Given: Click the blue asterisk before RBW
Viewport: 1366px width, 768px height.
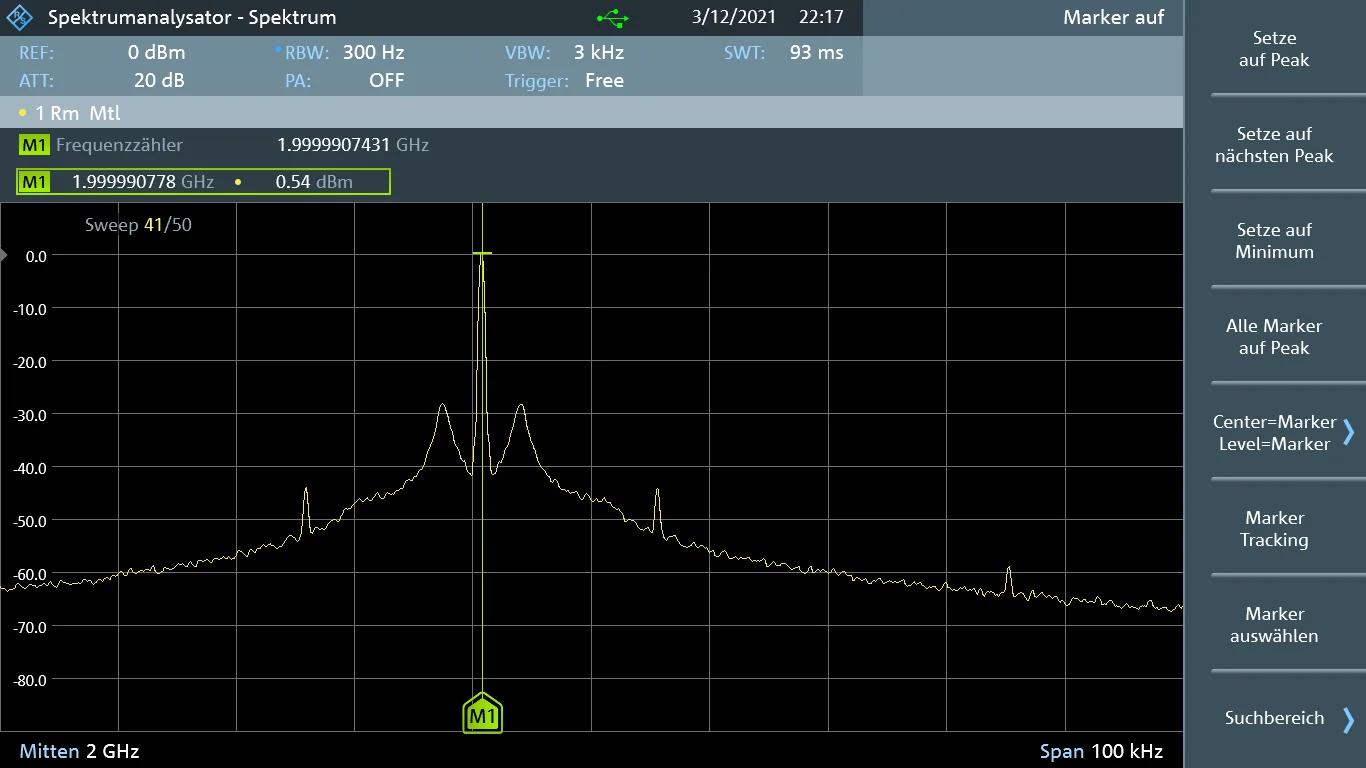Looking at the screenshot, I should 278,50.
